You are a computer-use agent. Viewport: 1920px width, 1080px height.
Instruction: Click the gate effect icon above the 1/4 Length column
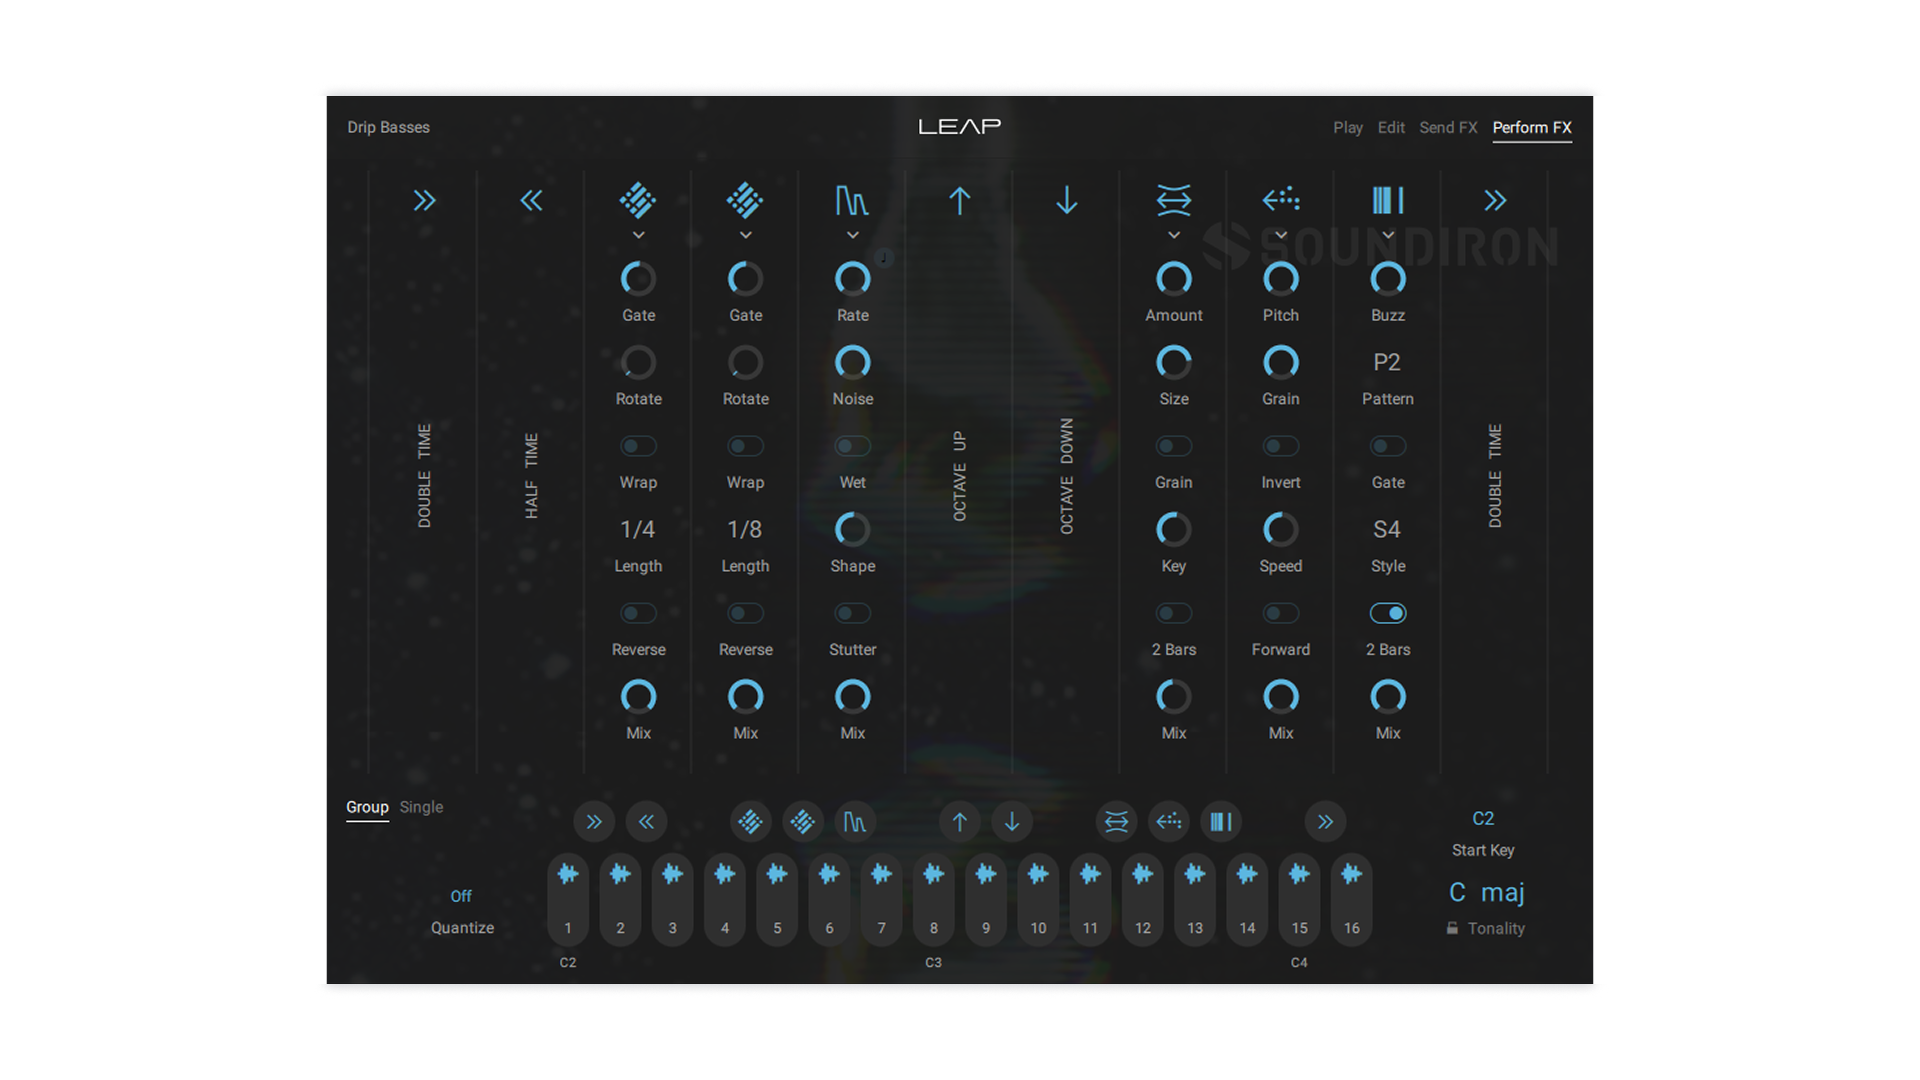coord(638,200)
